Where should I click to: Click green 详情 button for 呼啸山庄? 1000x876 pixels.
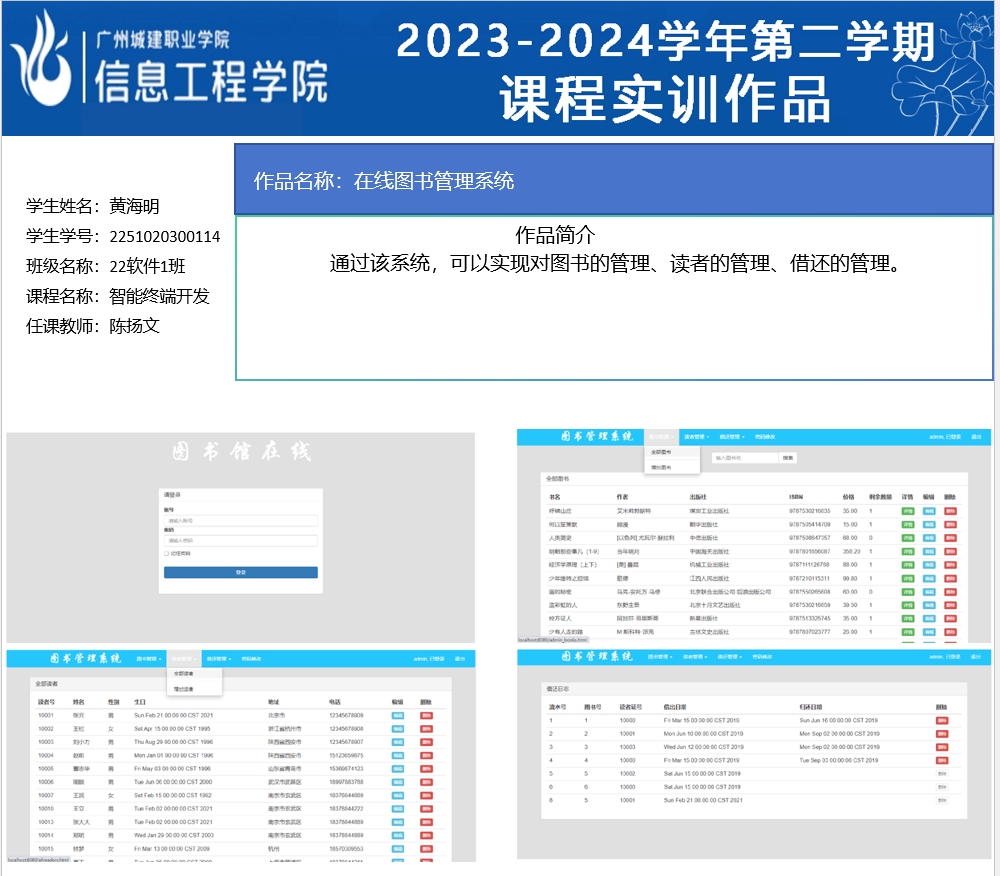coord(908,511)
